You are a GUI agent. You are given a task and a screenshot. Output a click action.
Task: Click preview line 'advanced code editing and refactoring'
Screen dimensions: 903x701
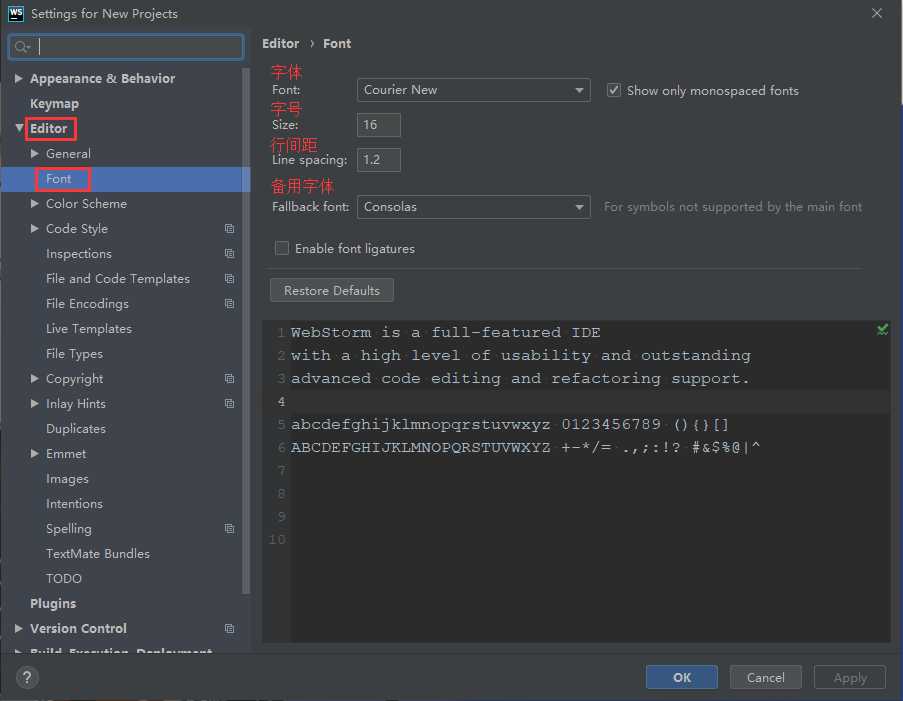click(x=519, y=378)
